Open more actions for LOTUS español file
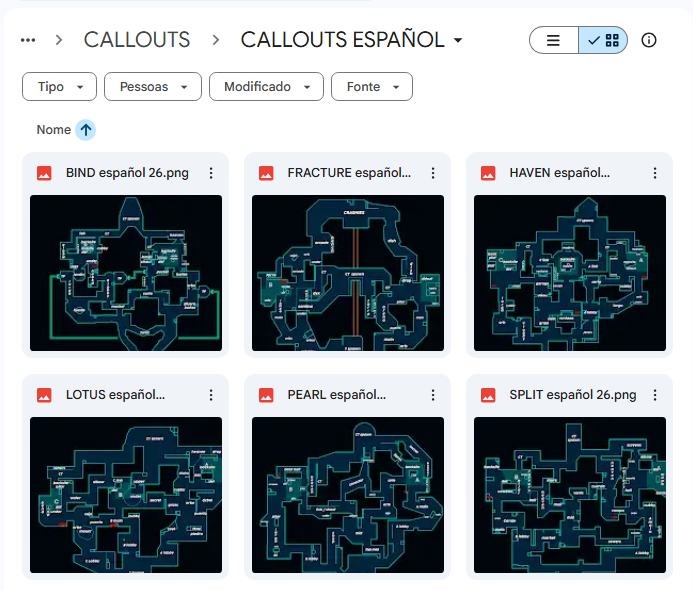 pyautogui.click(x=211, y=395)
